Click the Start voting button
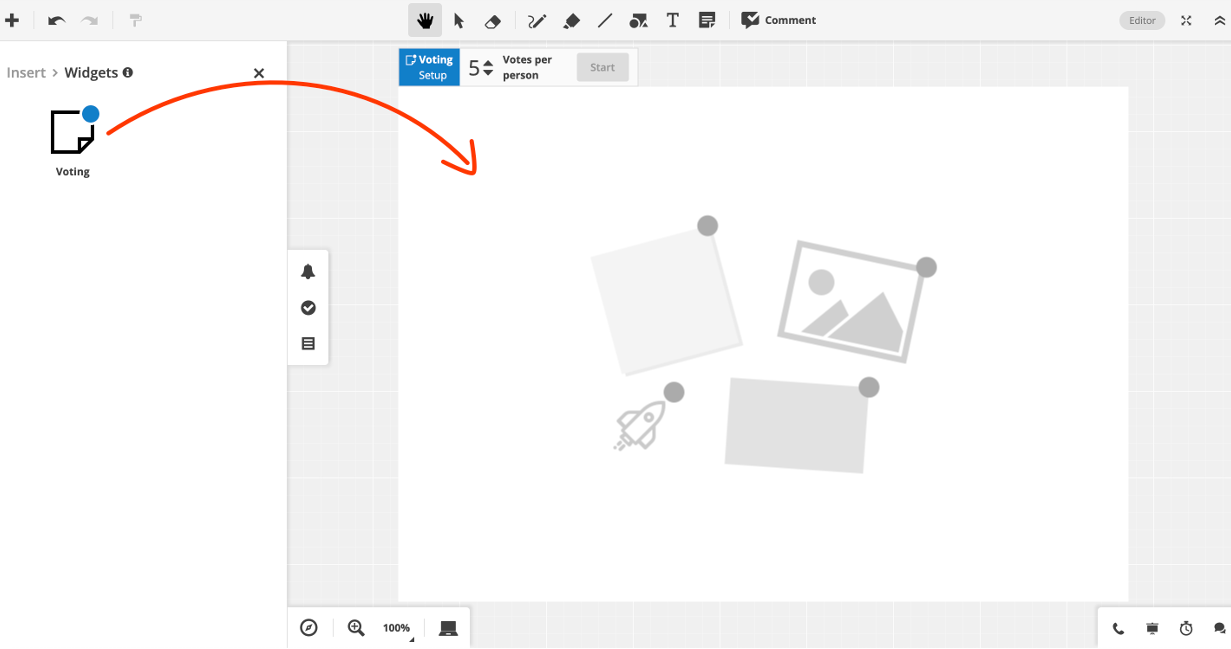 tap(602, 68)
